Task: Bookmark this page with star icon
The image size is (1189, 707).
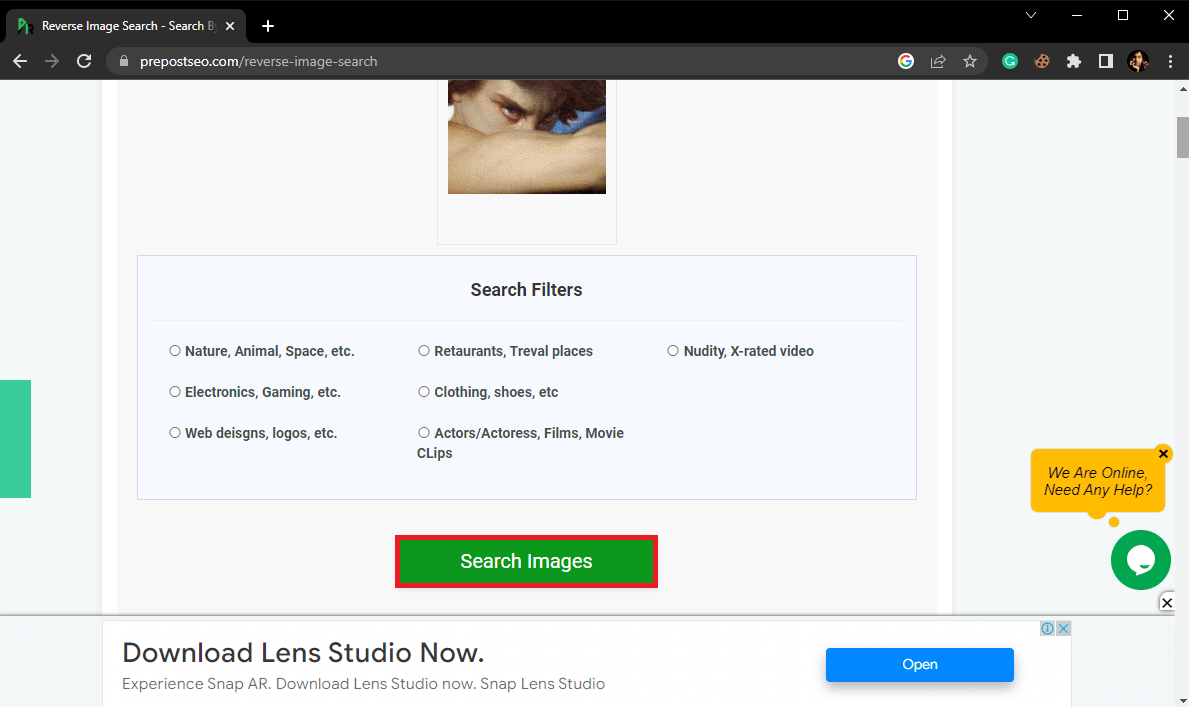Action: pyautogui.click(x=970, y=61)
